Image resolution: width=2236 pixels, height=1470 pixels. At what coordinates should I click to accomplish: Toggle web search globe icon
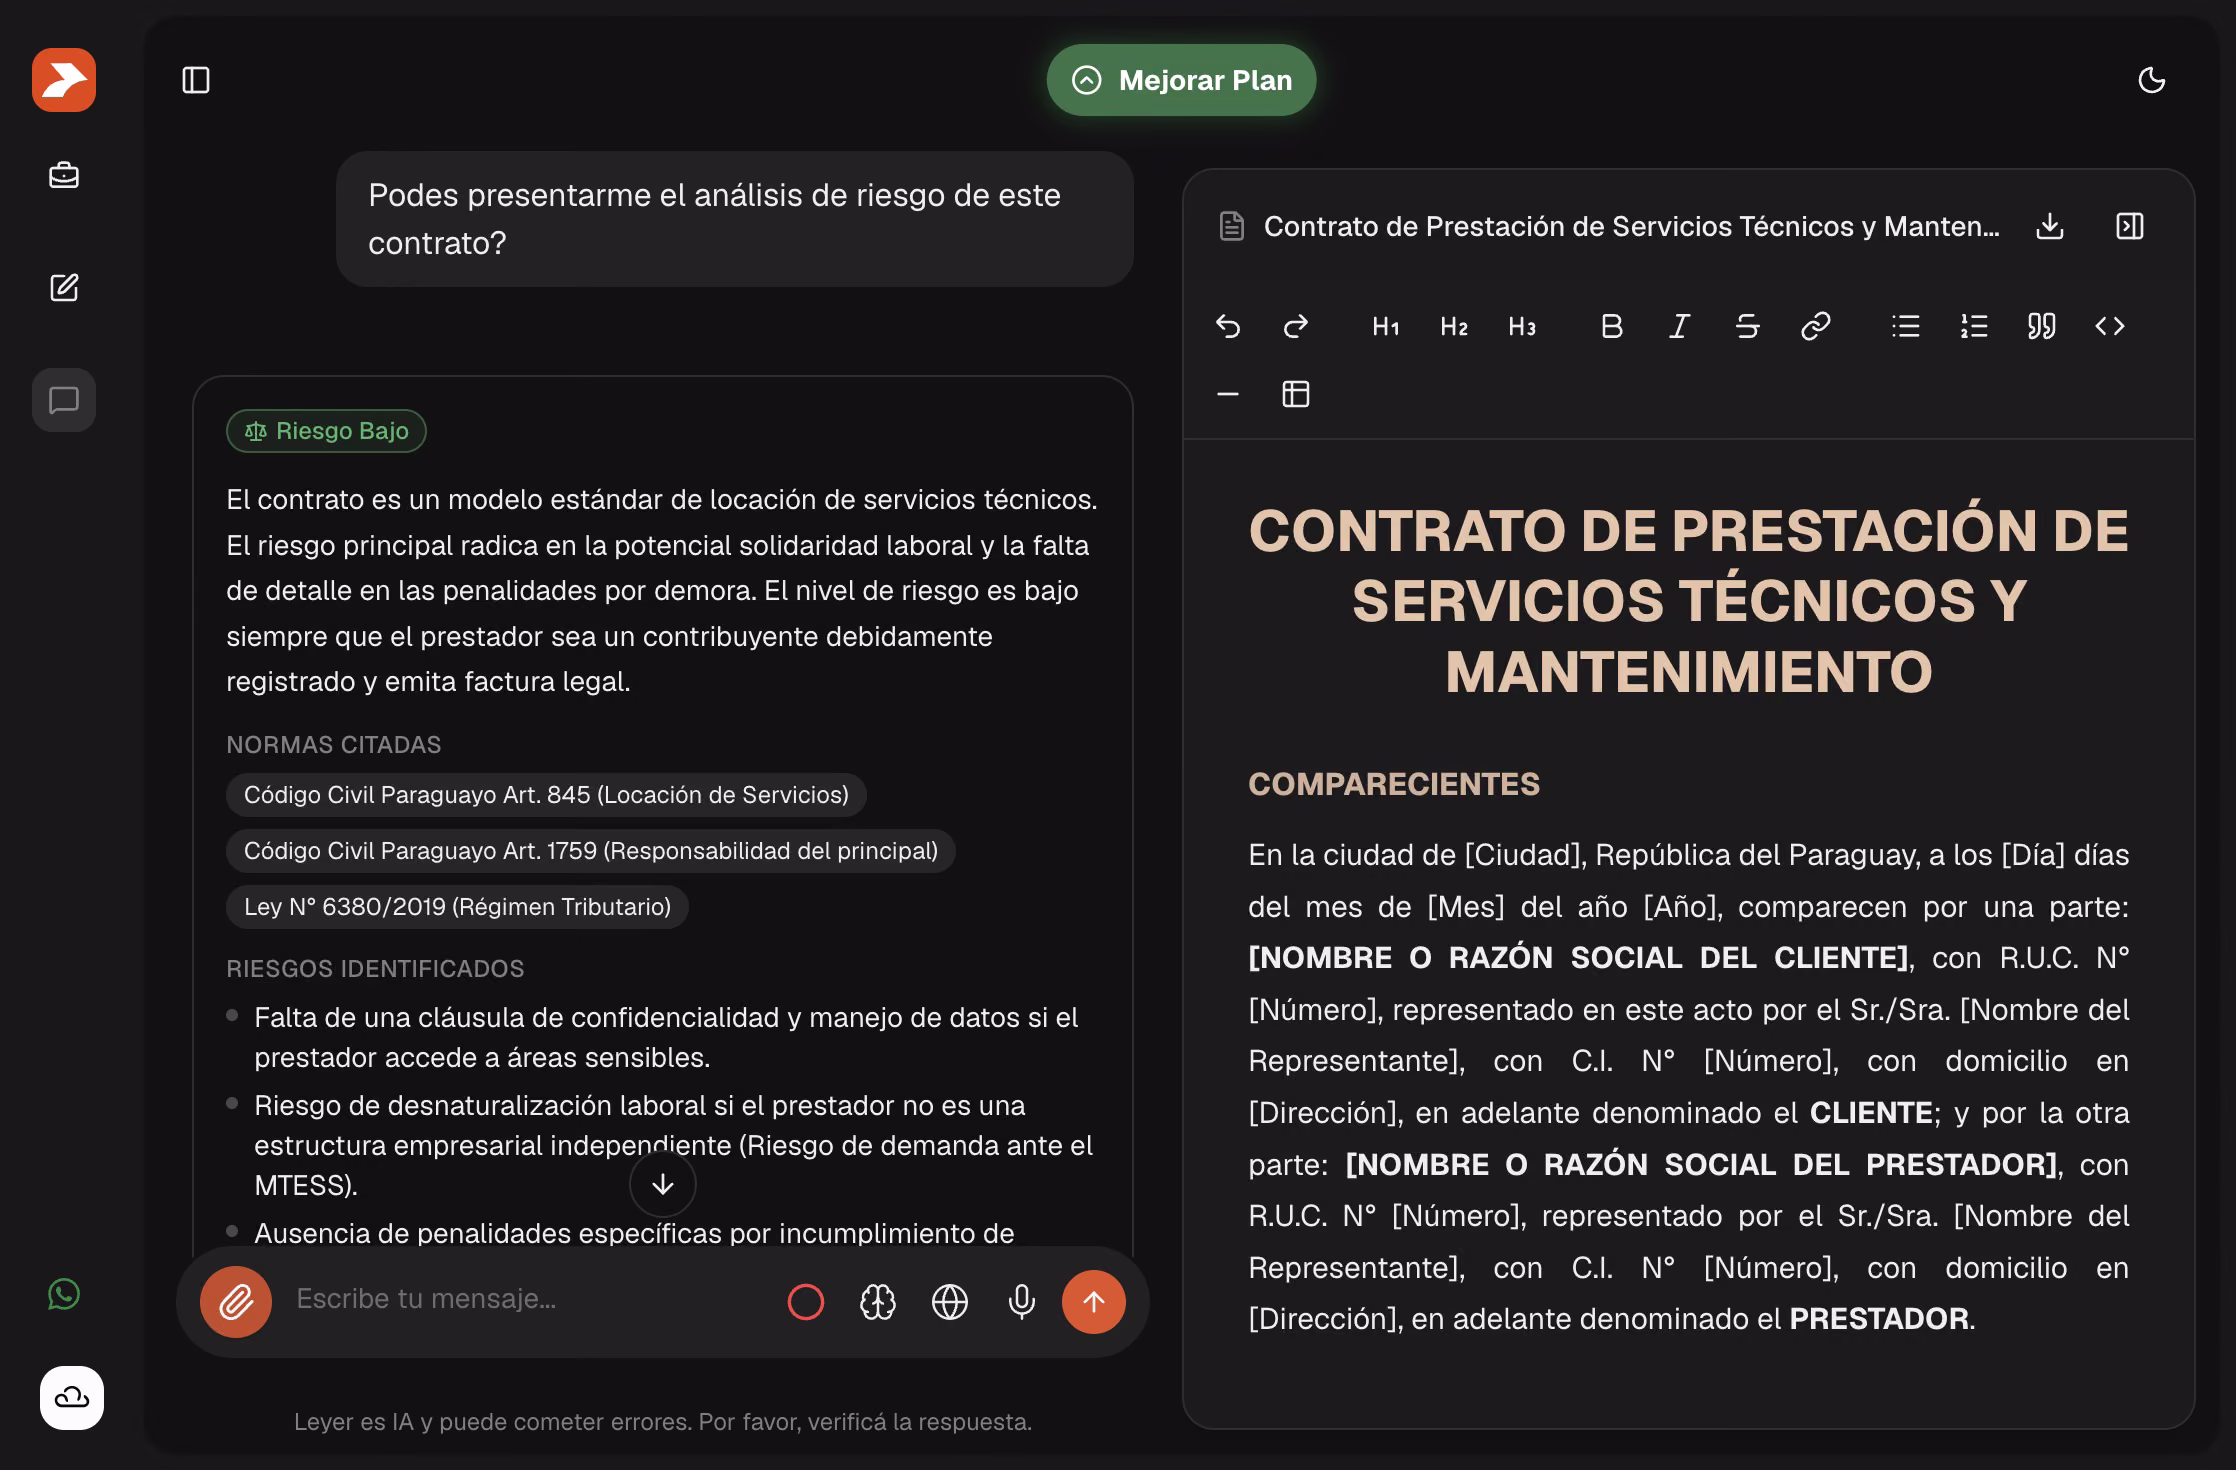click(950, 1302)
